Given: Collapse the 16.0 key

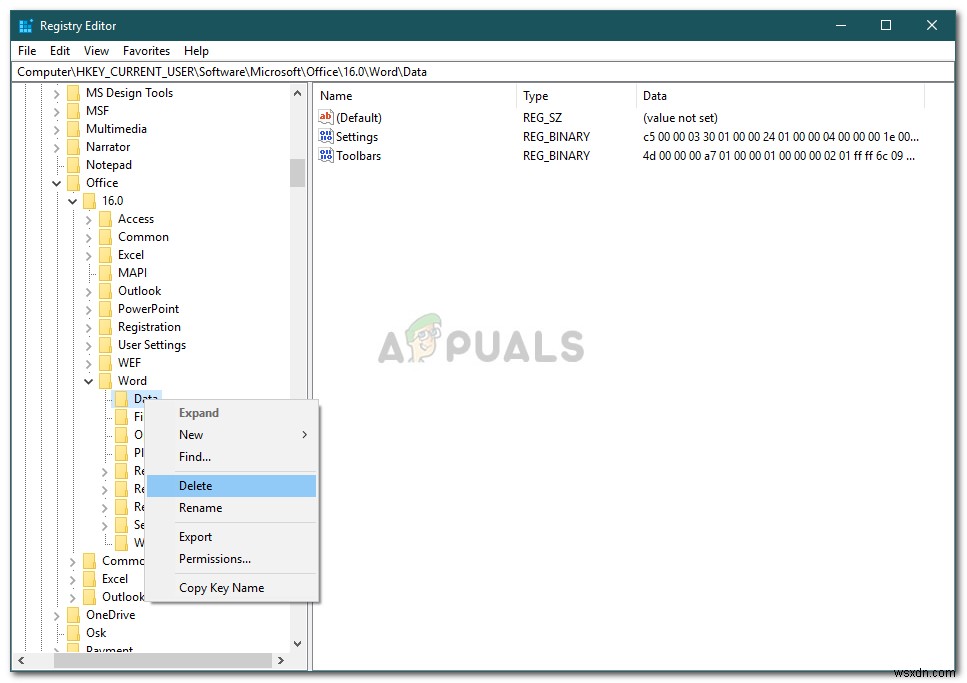Looking at the screenshot, I should click(72, 201).
